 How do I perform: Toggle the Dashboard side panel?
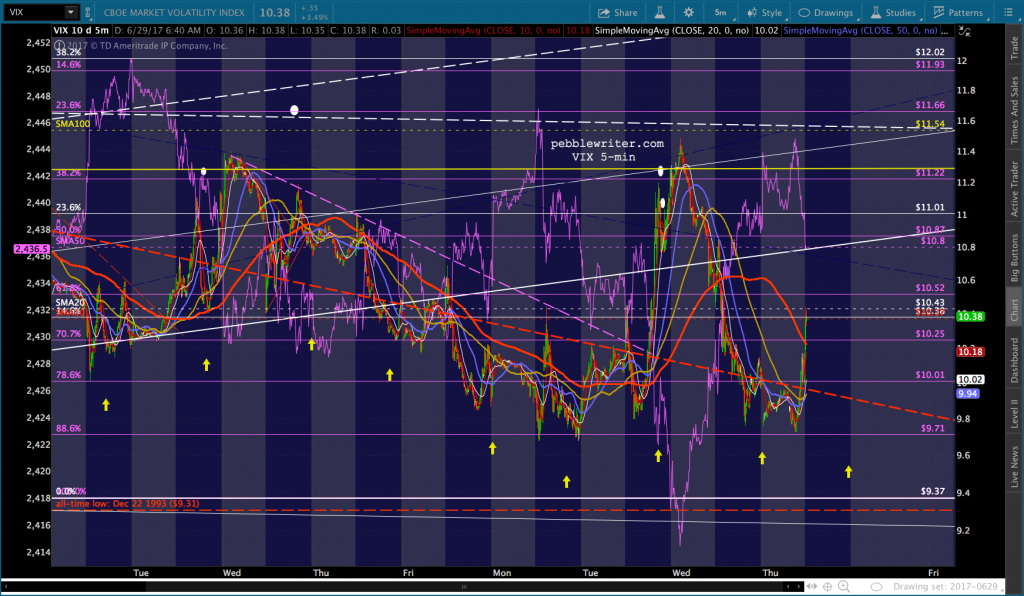click(x=1012, y=360)
